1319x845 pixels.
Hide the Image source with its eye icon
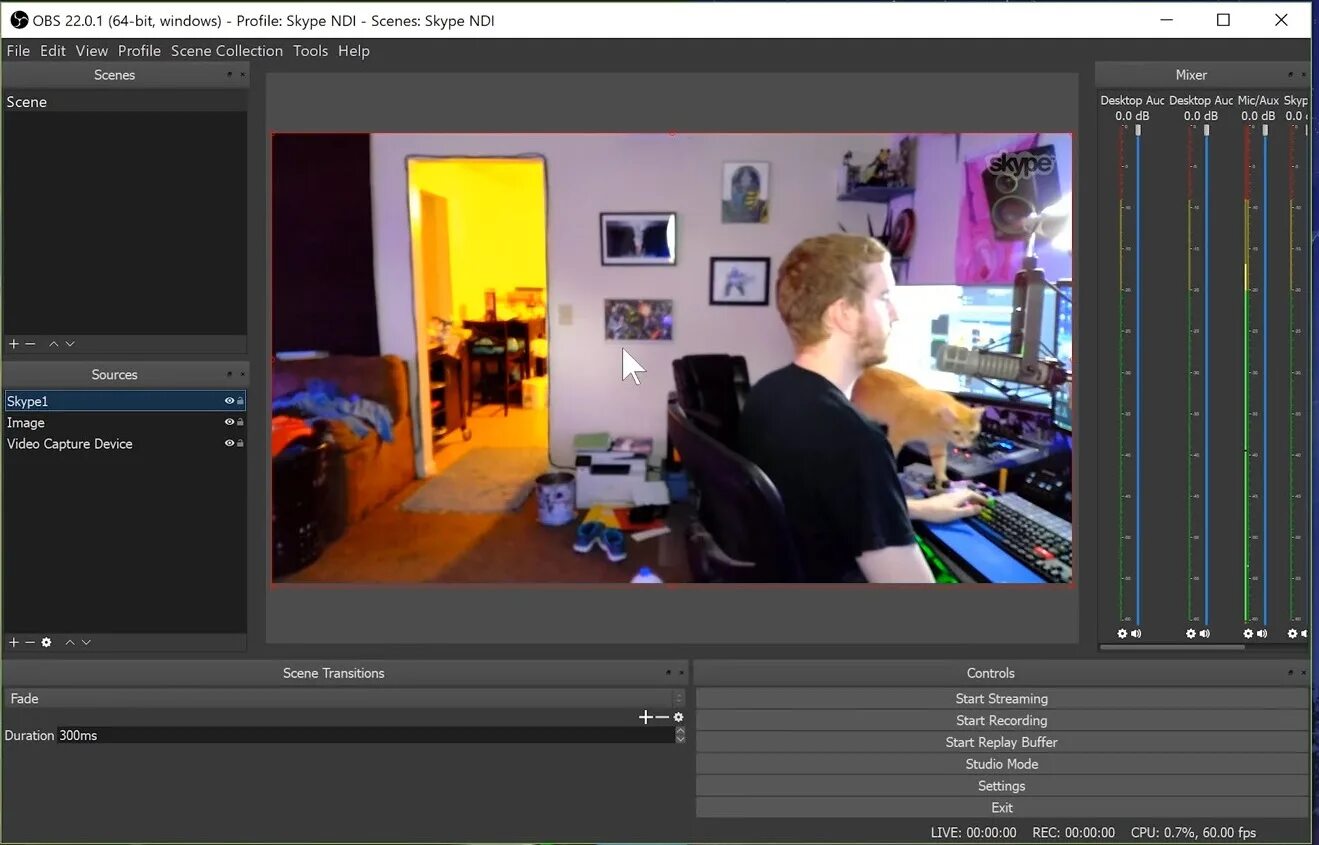click(x=229, y=422)
